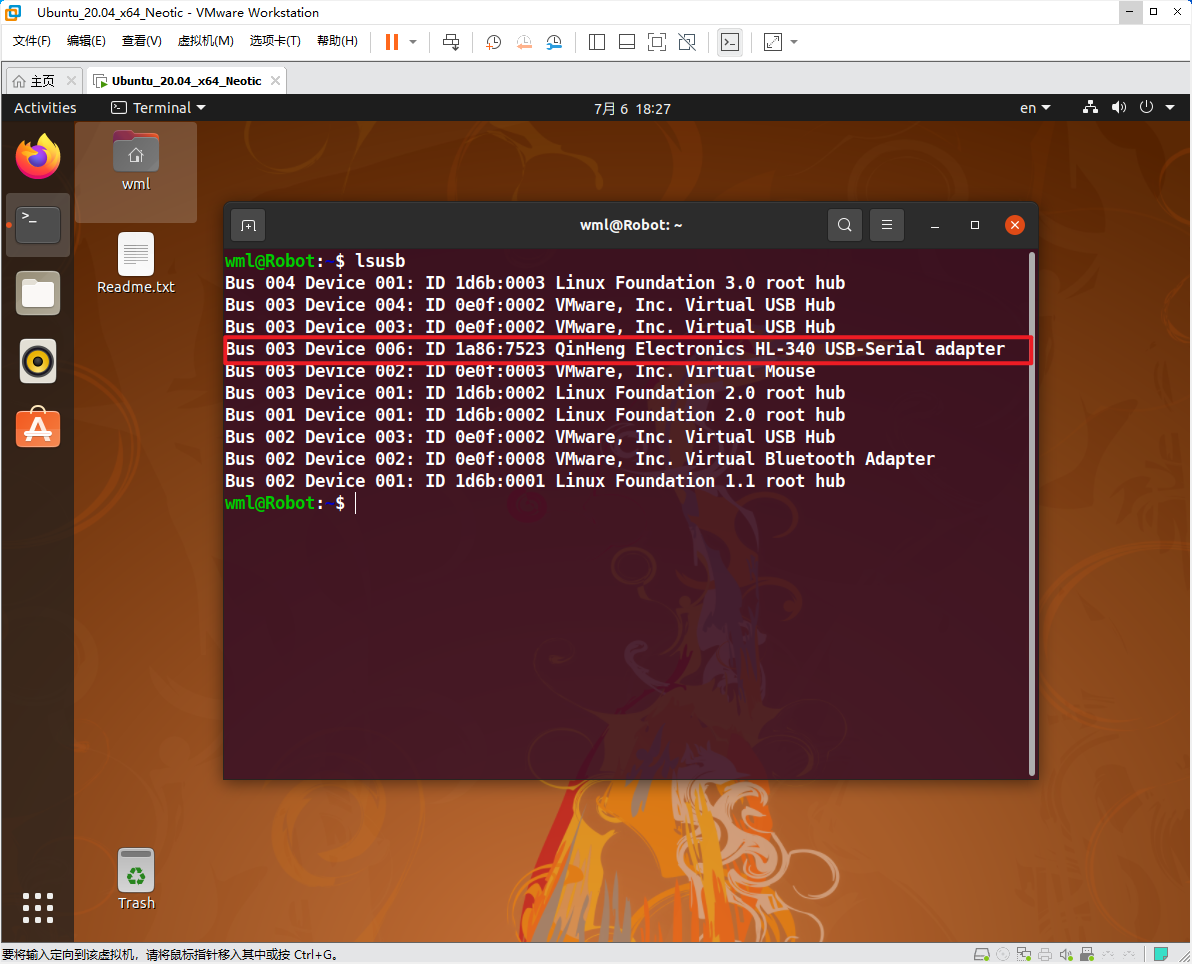Click the terminal search button
Image resolution: width=1192 pixels, height=964 pixels.
pos(845,225)
